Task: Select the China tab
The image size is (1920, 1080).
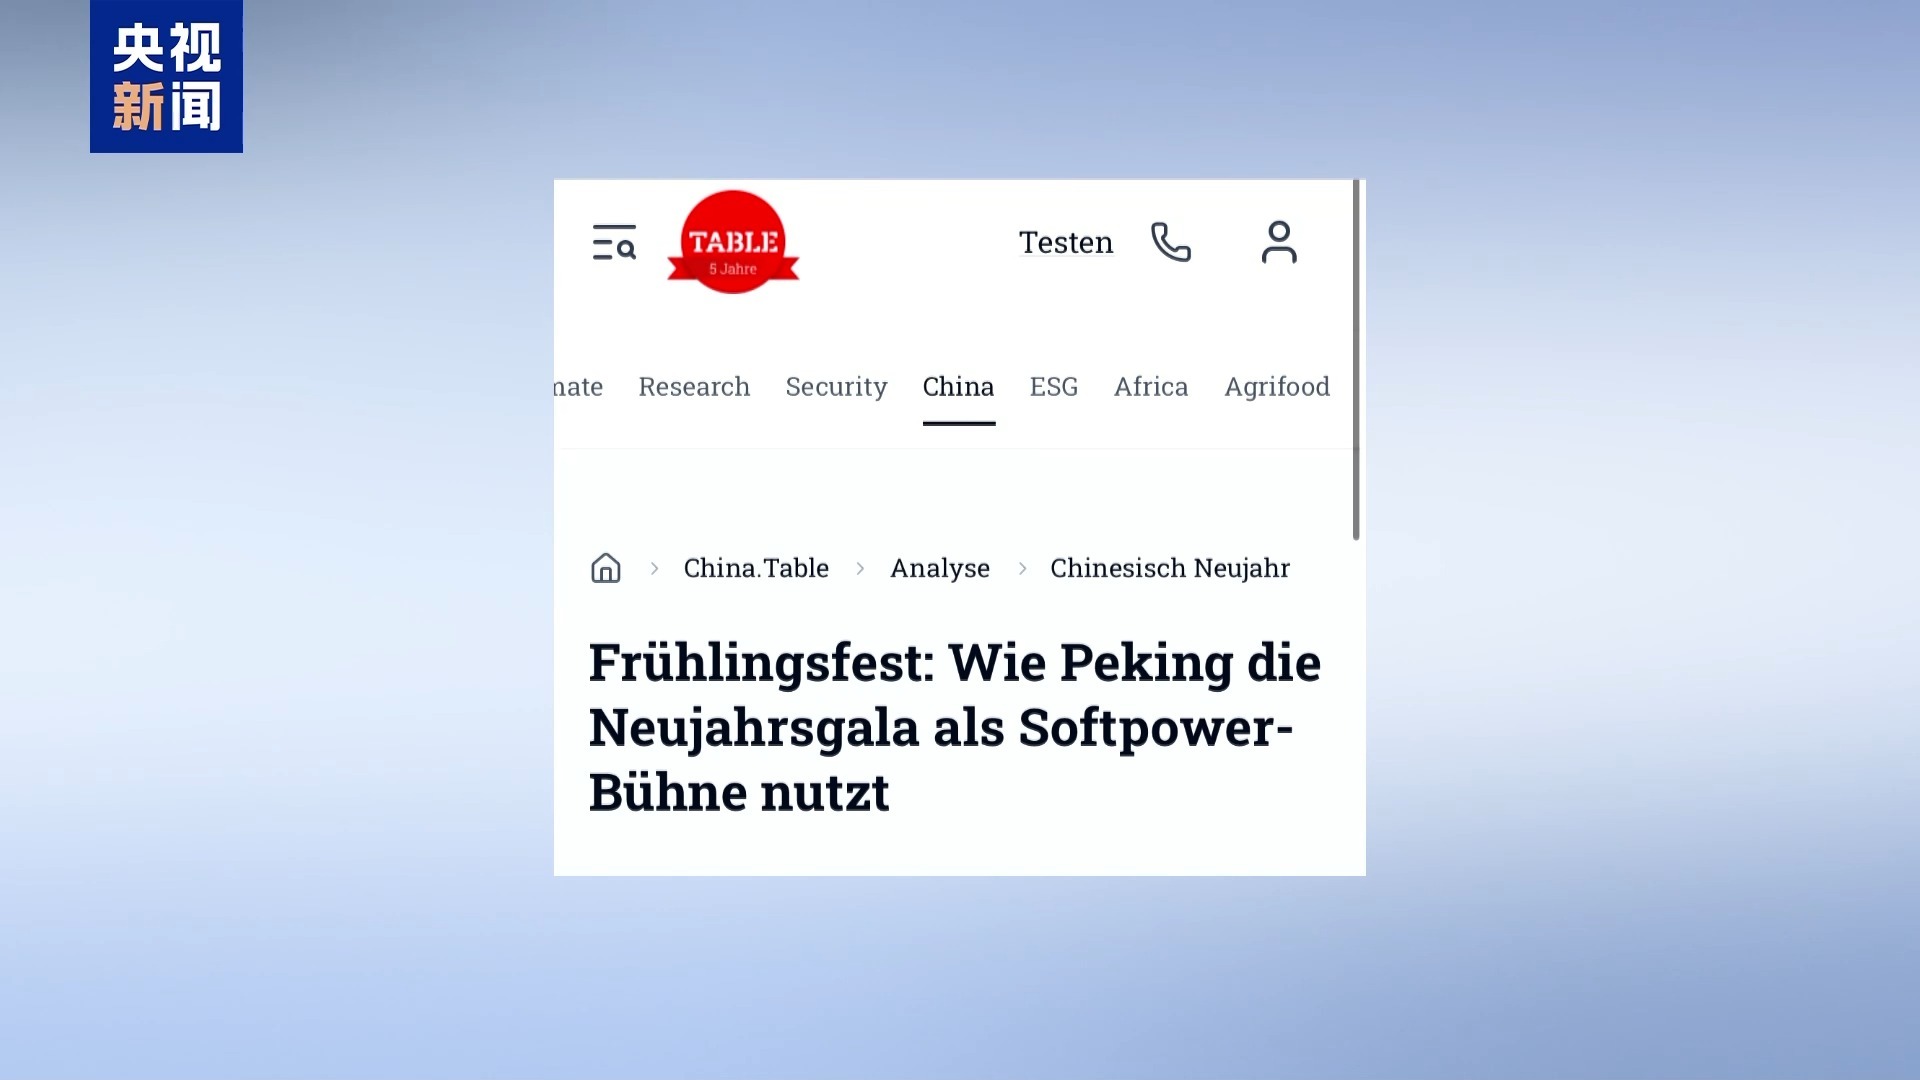Action: pos(958,387)
